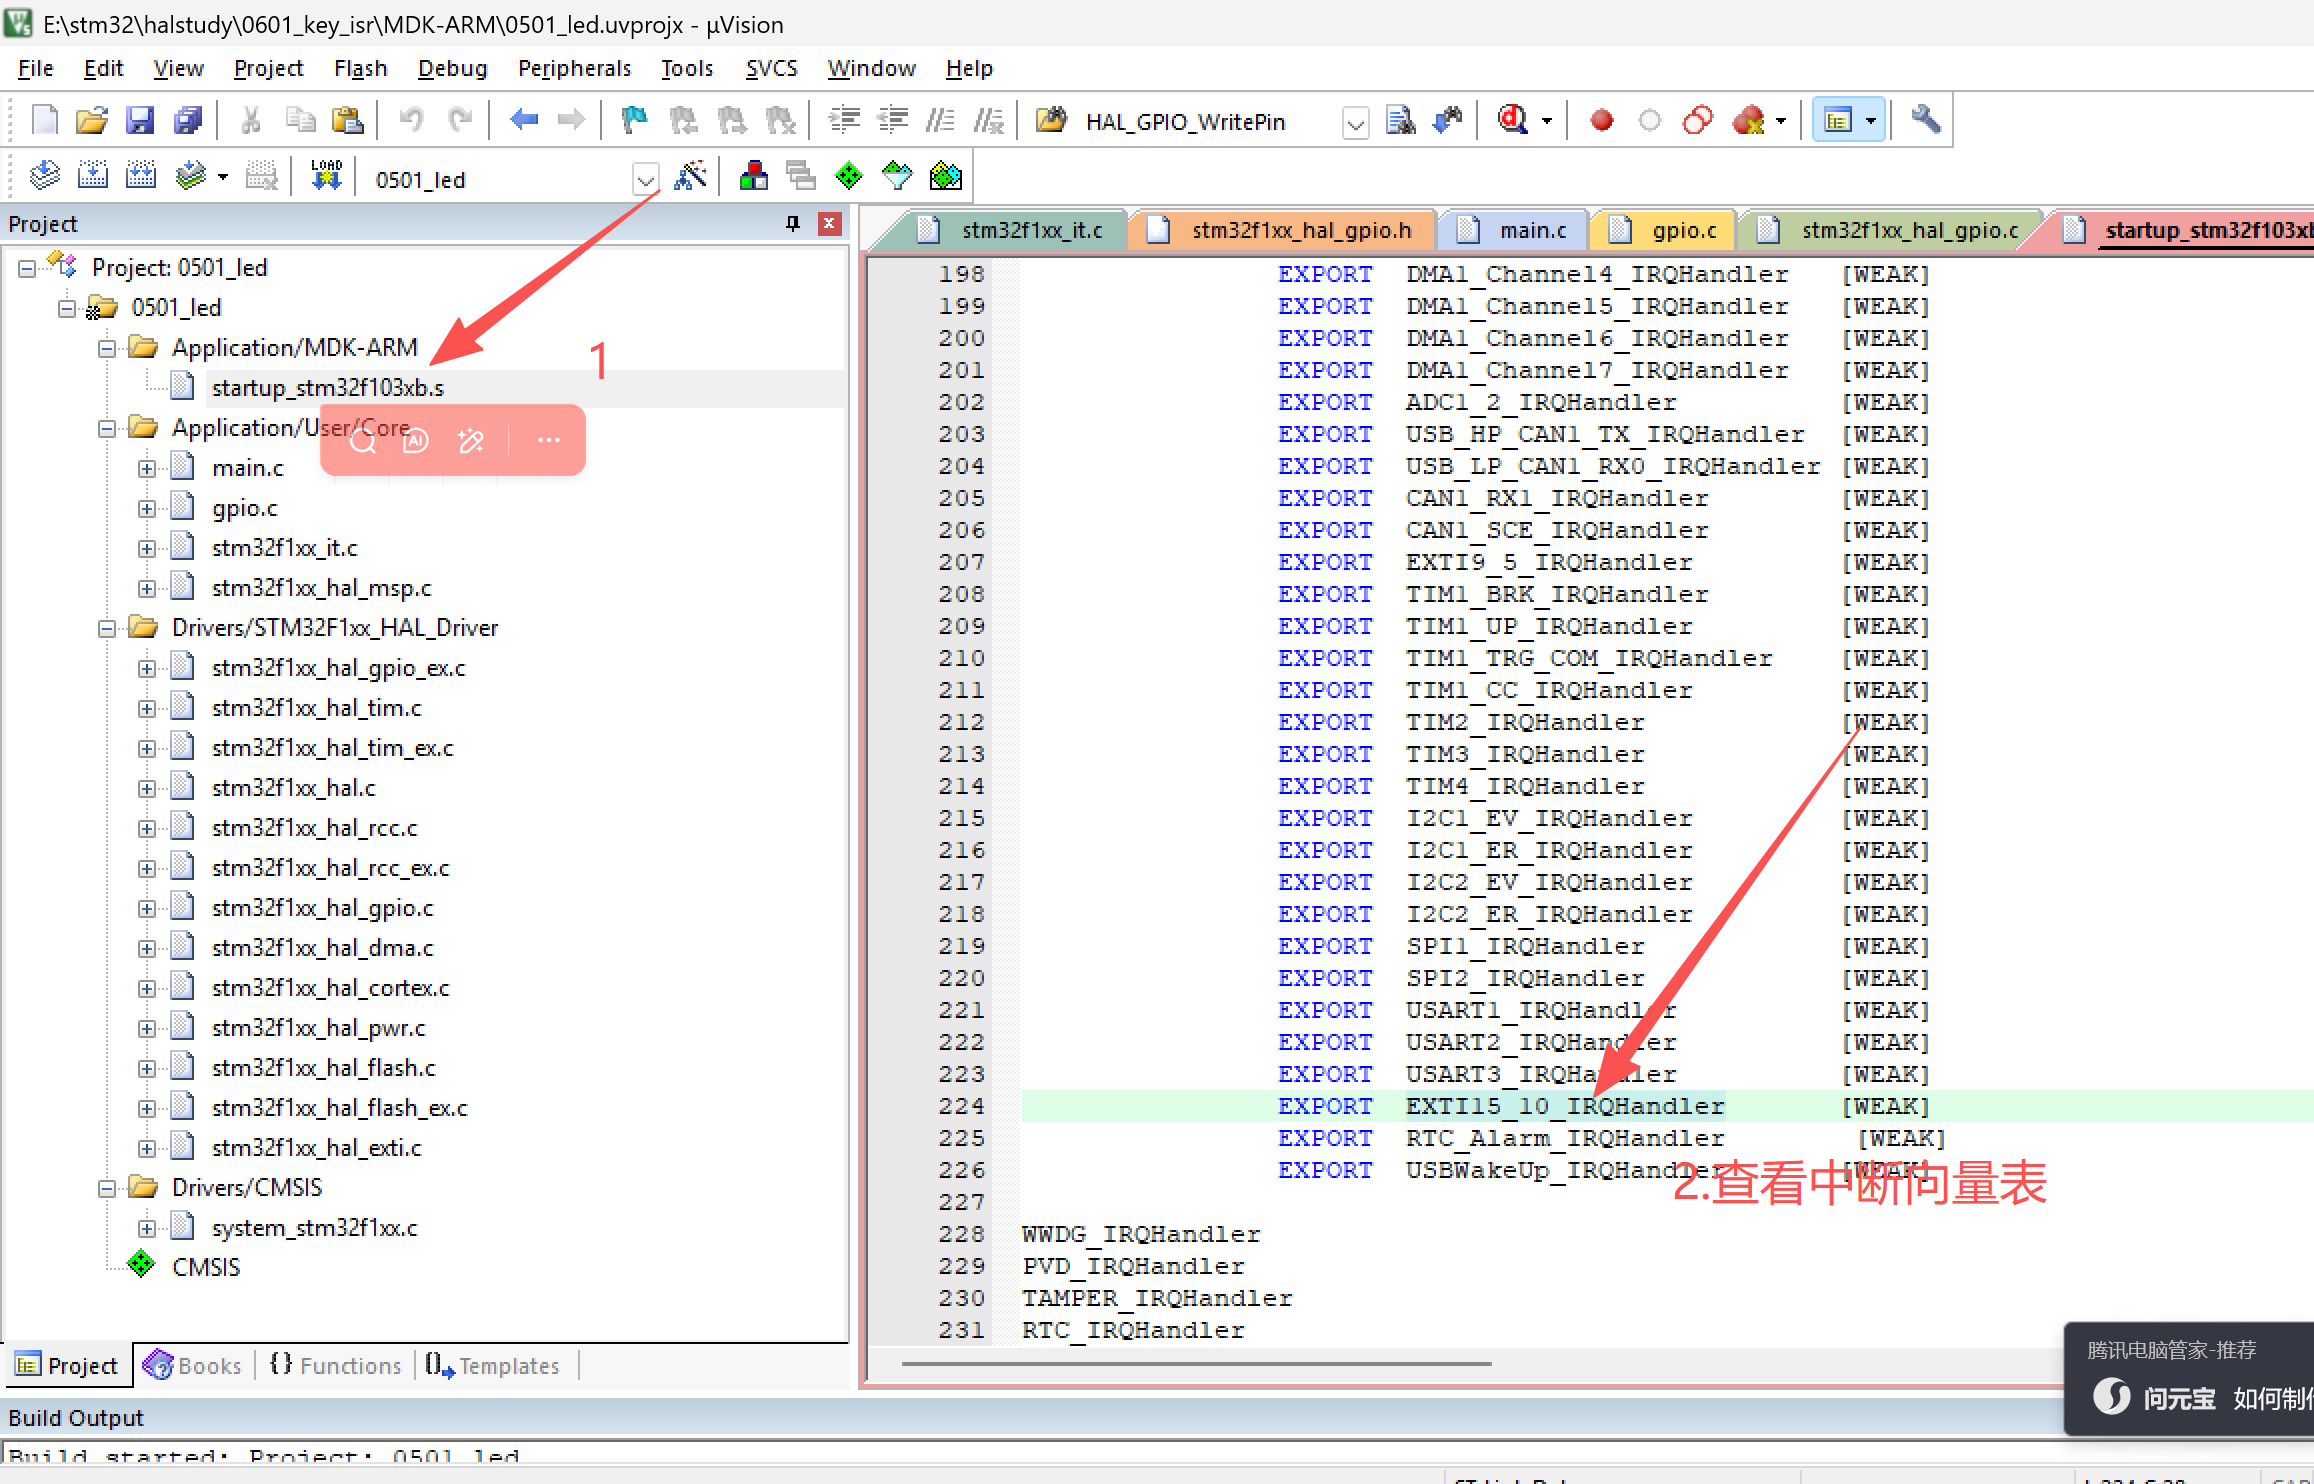Open the 0501_led target dropdown

pyautogui.click(x=645, y=180)
